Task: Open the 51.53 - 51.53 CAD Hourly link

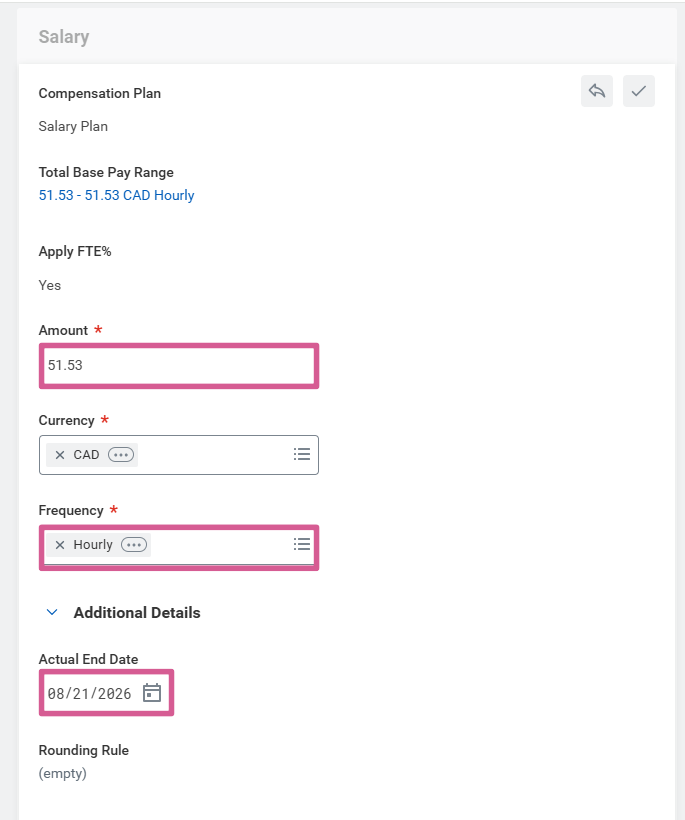Action: coord(116,195)
